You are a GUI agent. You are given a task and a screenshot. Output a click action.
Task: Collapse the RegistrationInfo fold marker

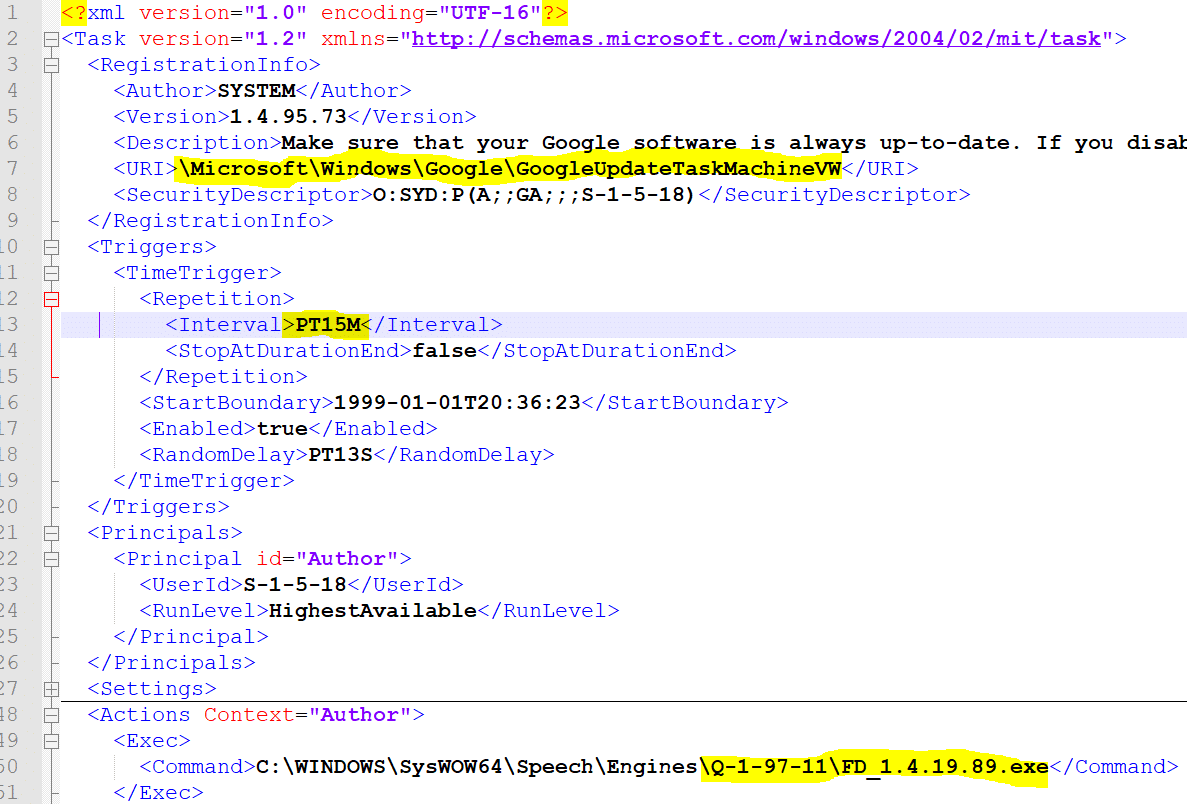pos(51,66)
